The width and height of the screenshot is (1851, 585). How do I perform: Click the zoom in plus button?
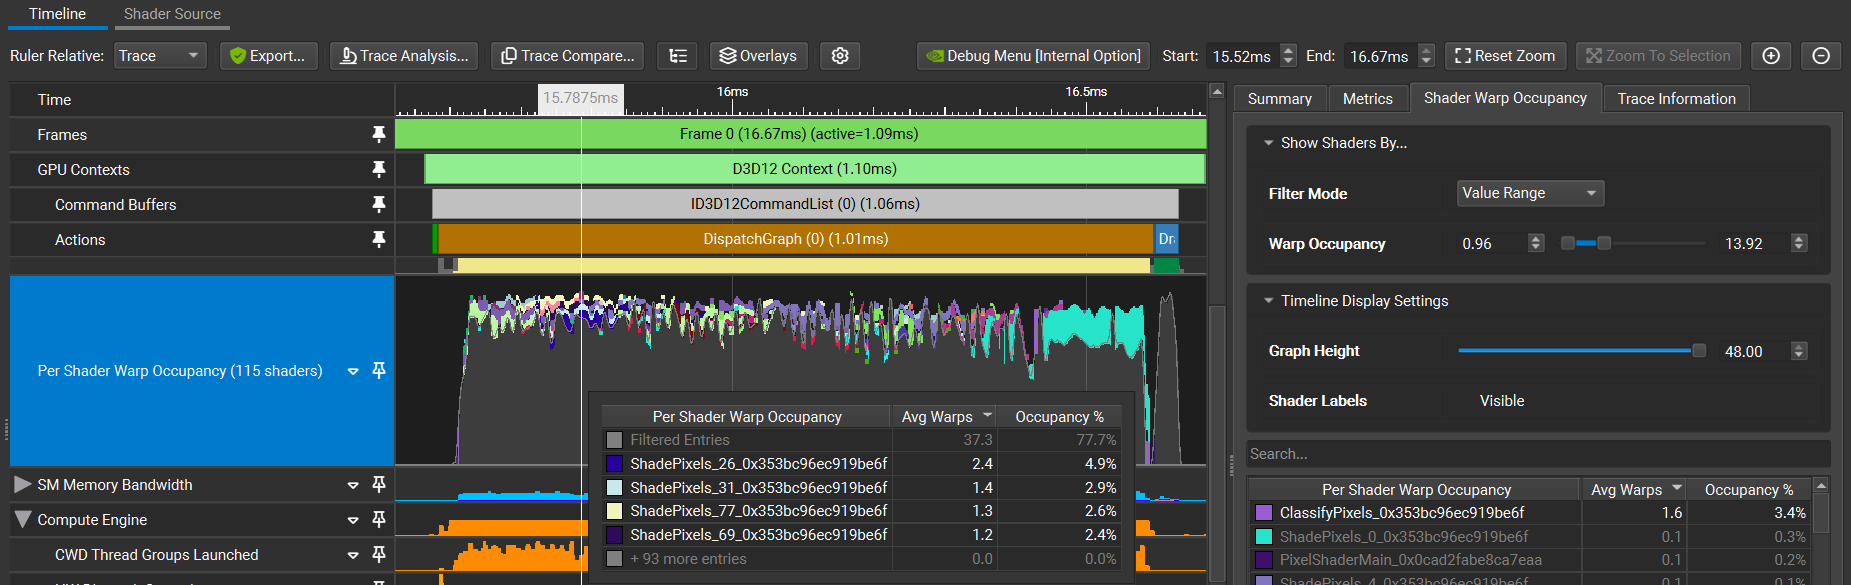1771,56
